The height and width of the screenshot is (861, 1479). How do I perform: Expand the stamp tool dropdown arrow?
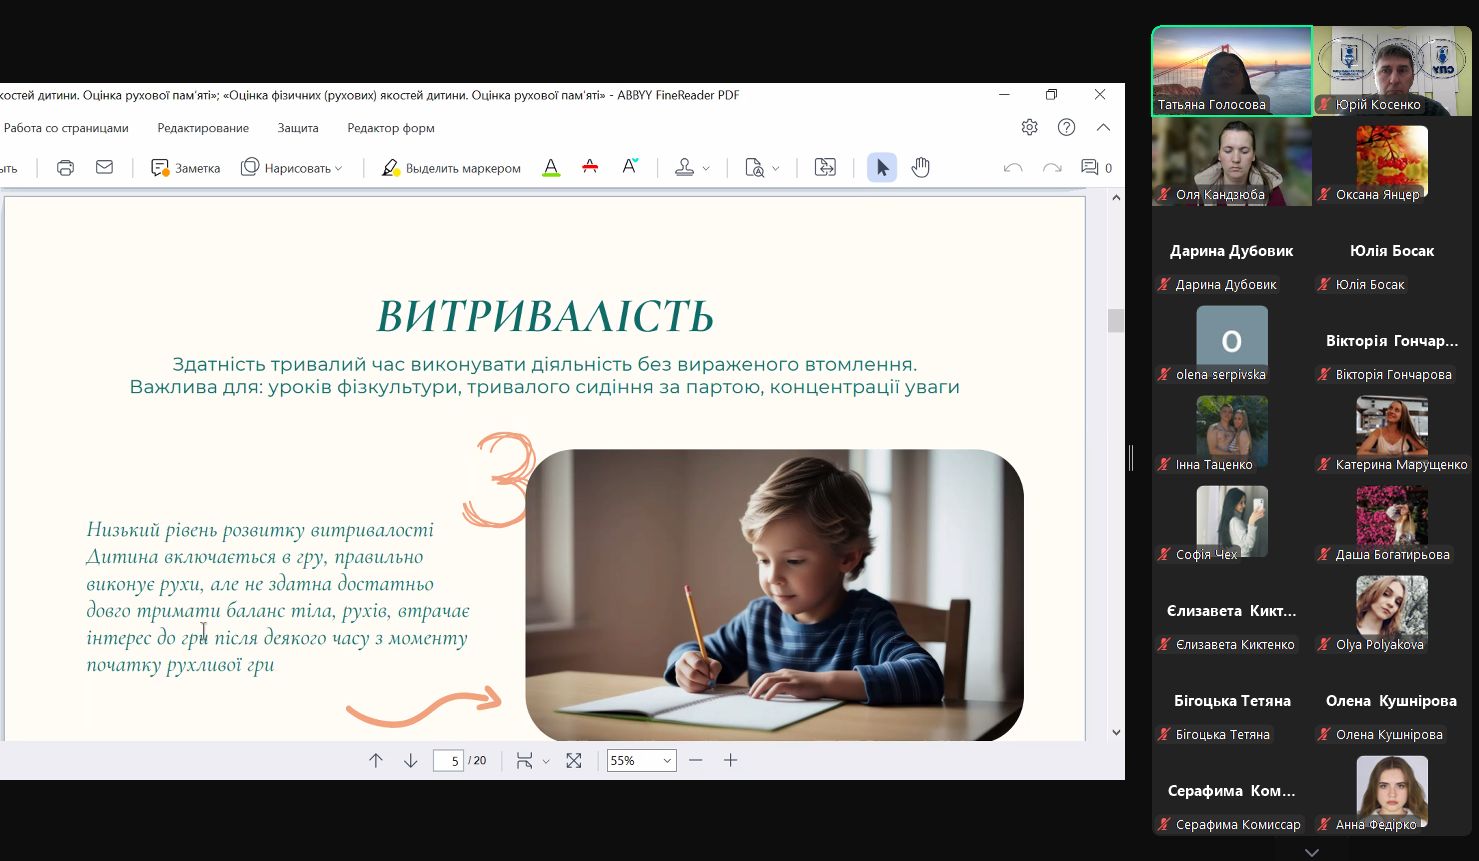706,169
